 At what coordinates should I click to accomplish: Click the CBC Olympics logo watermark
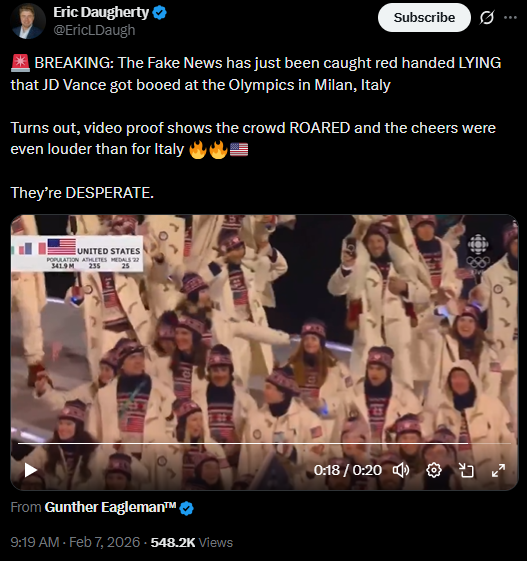tap(478, 254)
